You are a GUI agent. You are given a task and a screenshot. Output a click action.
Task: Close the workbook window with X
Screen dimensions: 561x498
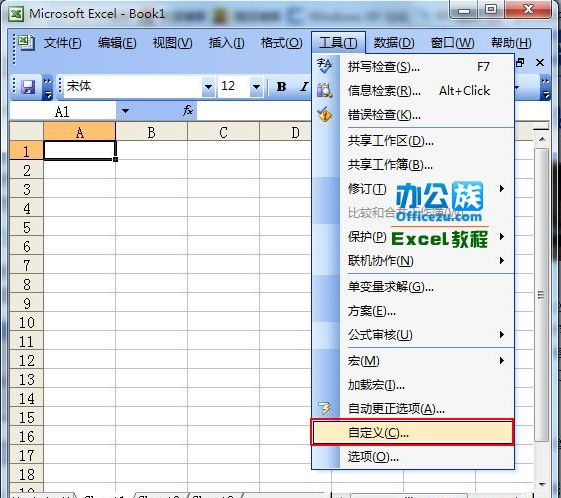tap(540, 63)
